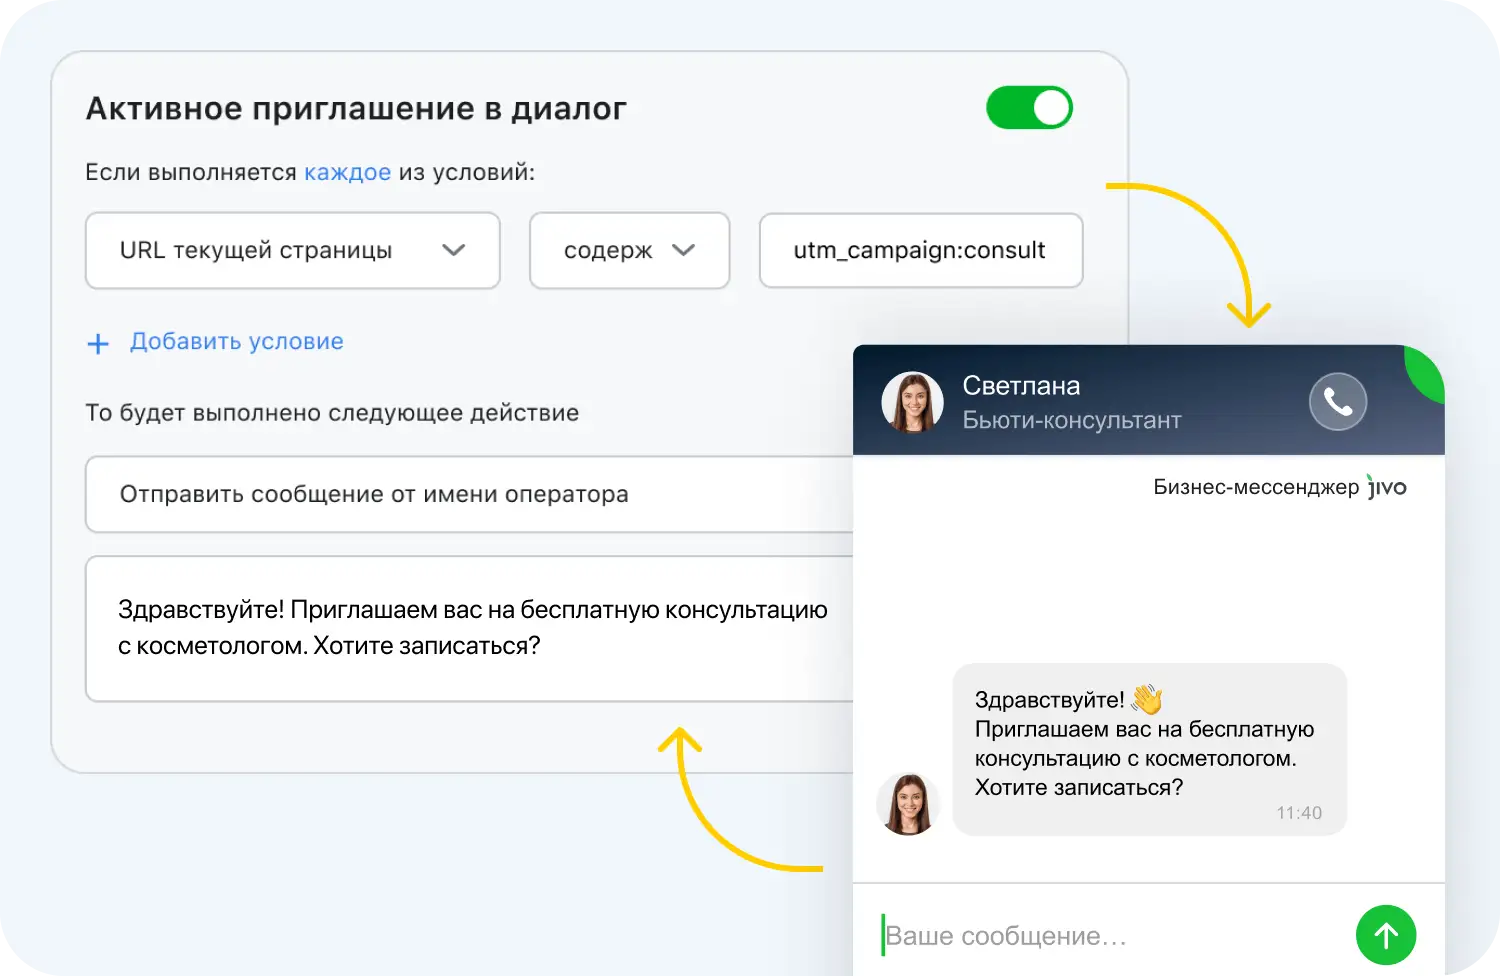Open the 'URL текущей страницы' dropdown
The width and height of the screenshot is (1500, 976).
click(293, 250)
